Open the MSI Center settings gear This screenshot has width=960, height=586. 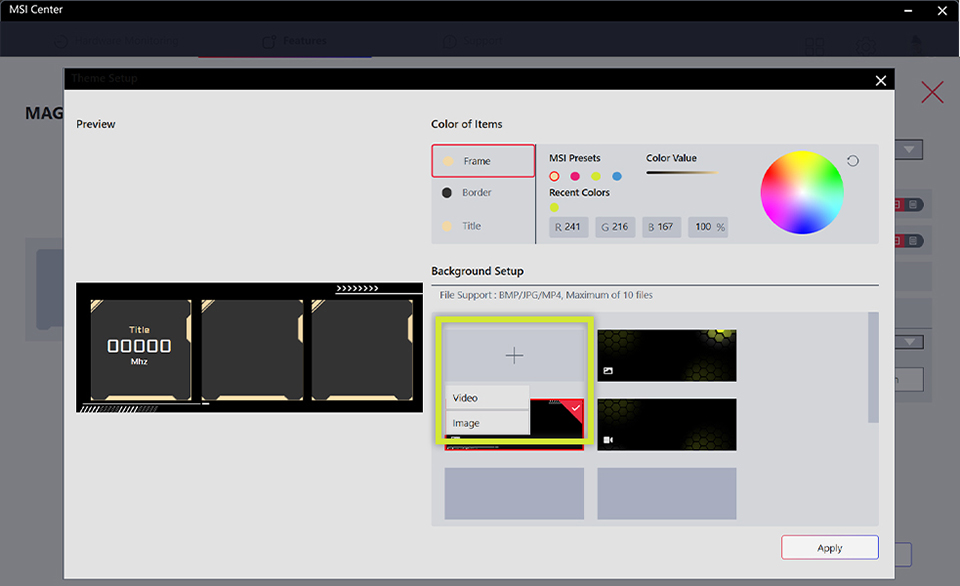click(x=866, y=46)
